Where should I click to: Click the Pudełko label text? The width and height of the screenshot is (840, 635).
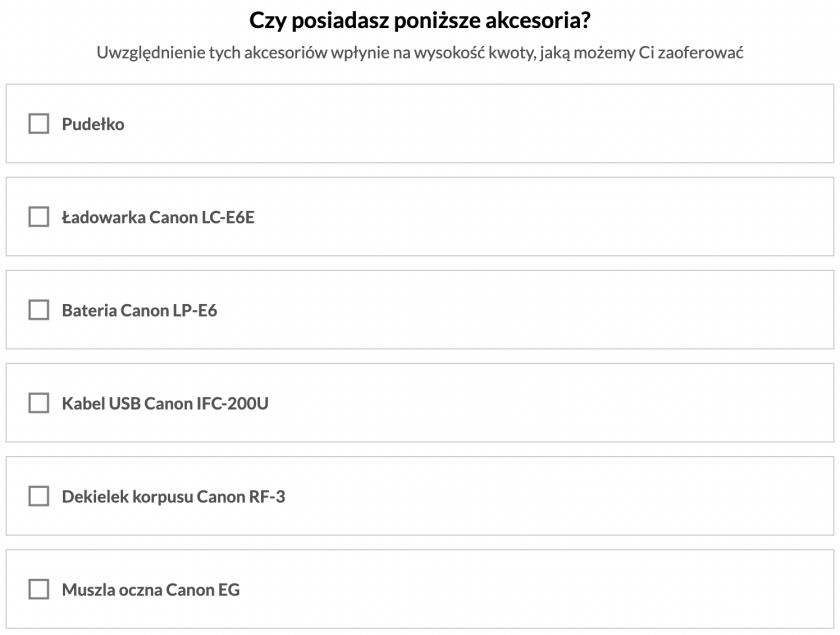coord(93,124)
